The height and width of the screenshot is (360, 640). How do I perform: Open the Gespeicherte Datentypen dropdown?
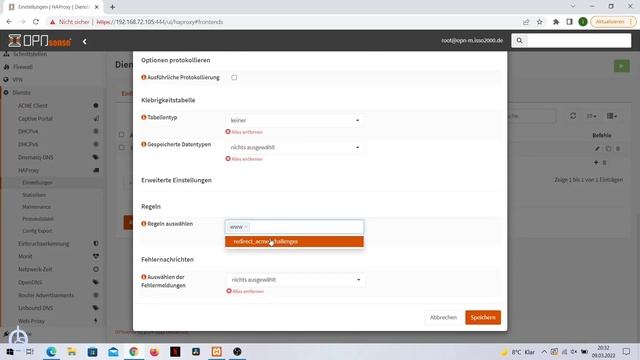294,147
